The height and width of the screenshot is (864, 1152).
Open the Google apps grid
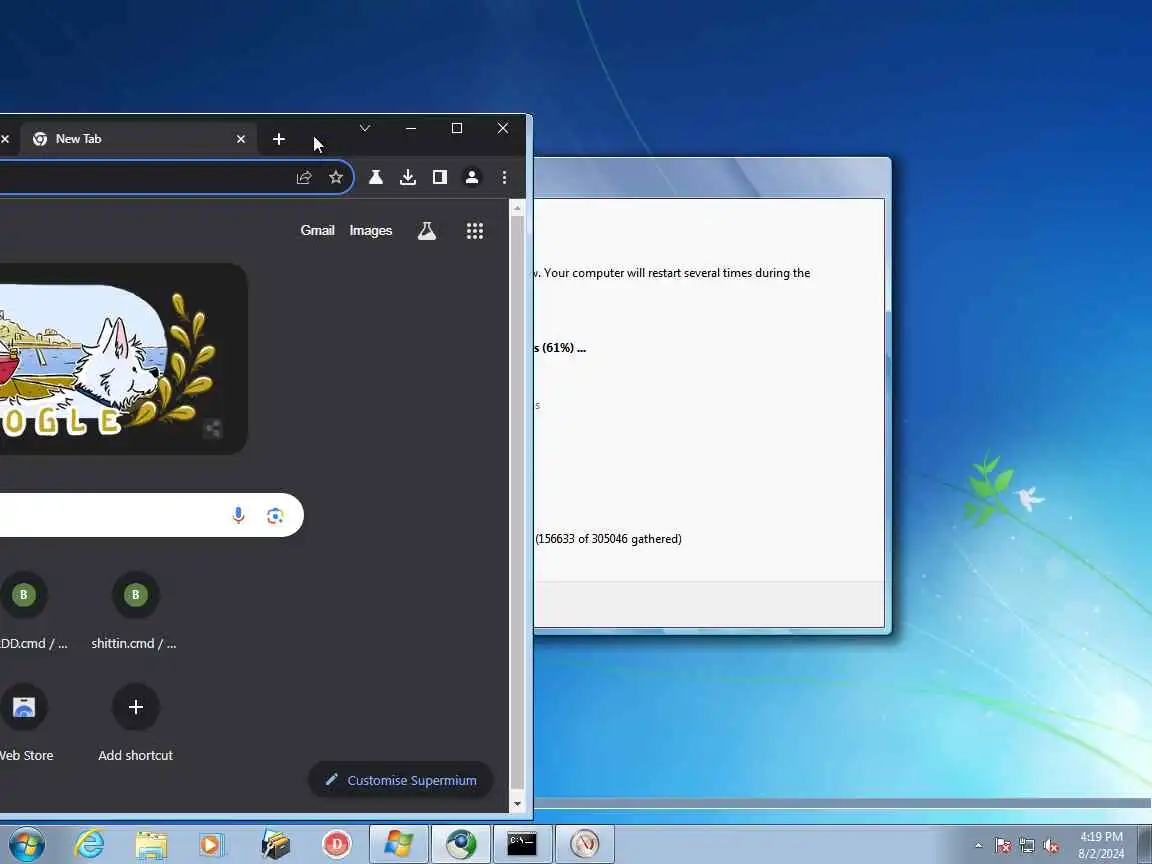pyautogui.click(x=475, y=231)
